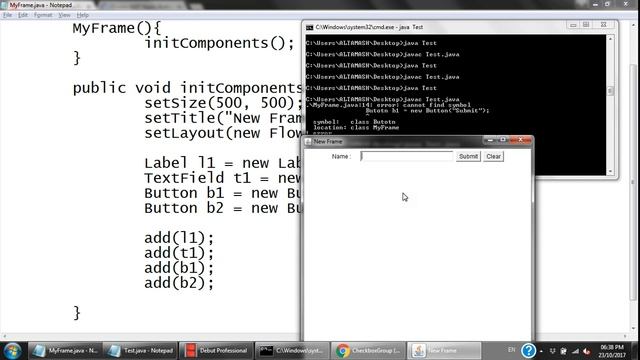This screenshot has height=360, width=640.
Task: Click the 'Button b2 = new' code line
Action: click(222, 208)
